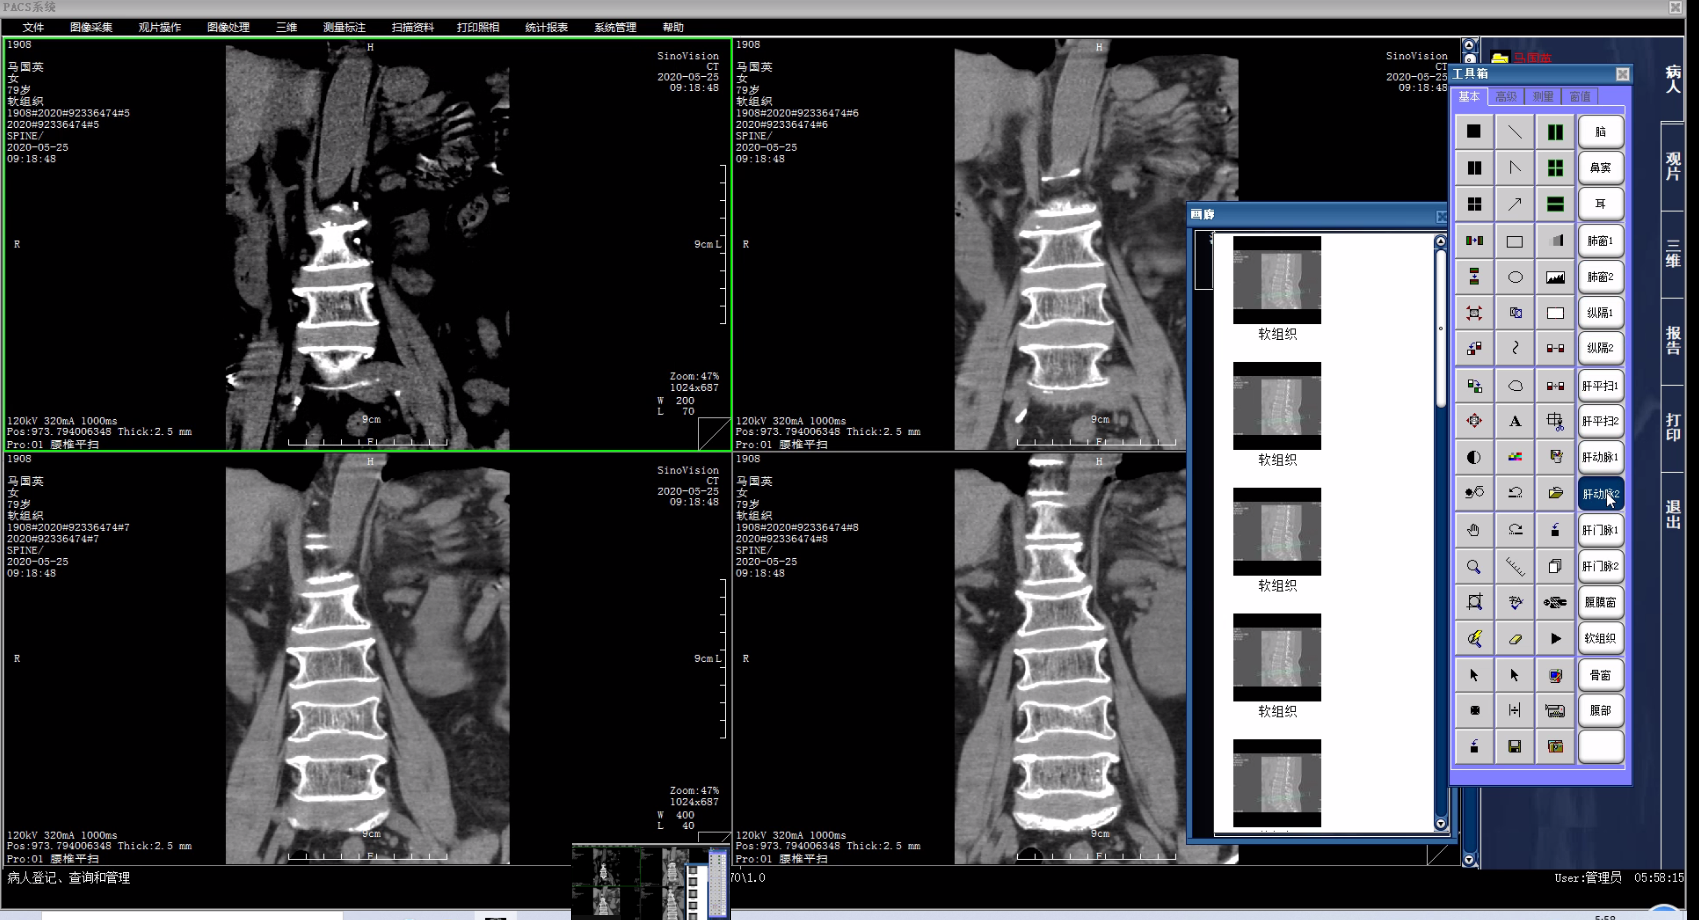Select the straight line drawing tool

(1515, 132)
